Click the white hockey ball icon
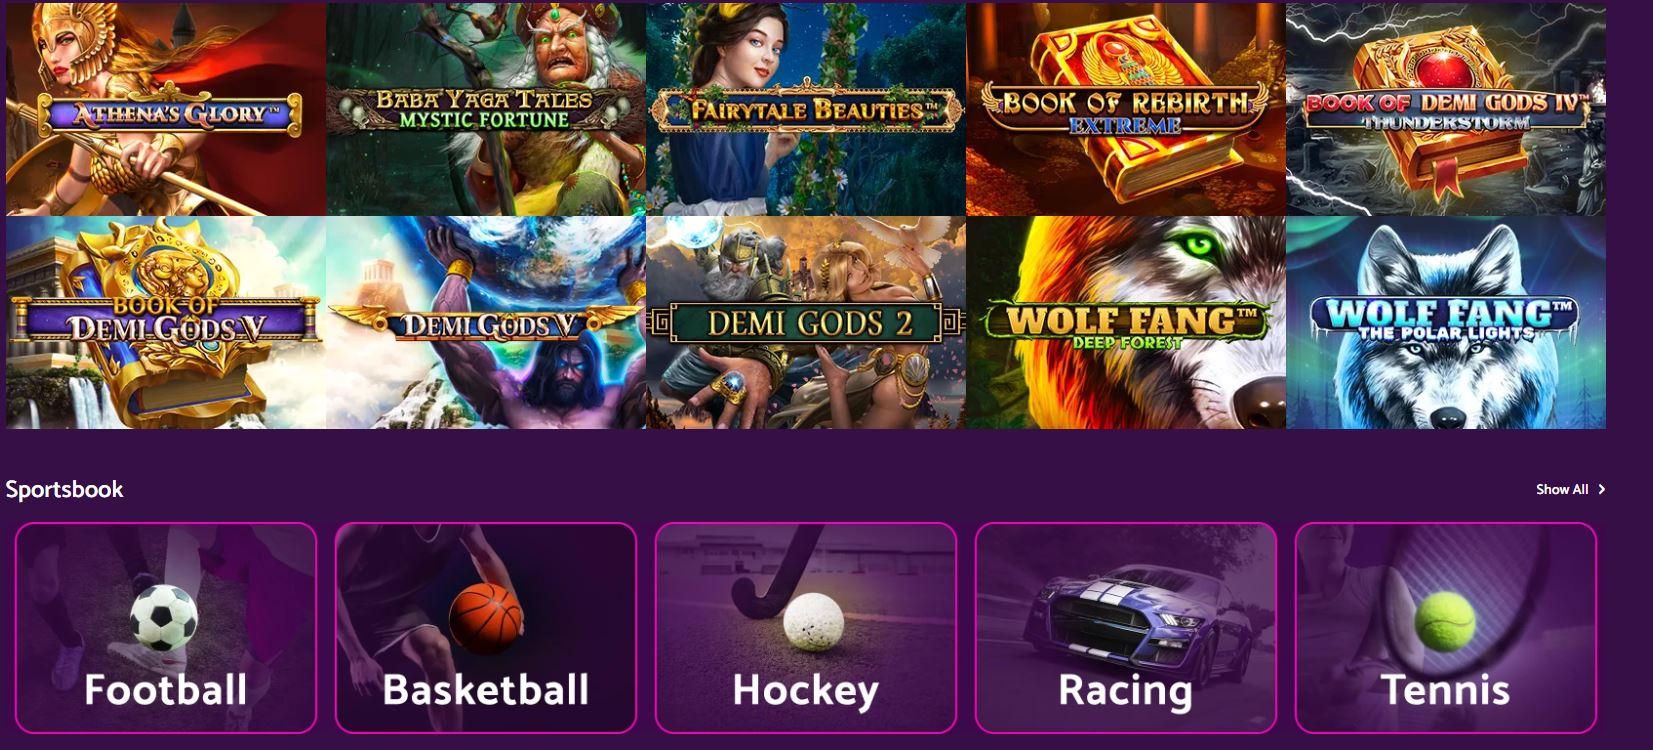Screen dimensions: 1653x750 (x=813, y=621)
